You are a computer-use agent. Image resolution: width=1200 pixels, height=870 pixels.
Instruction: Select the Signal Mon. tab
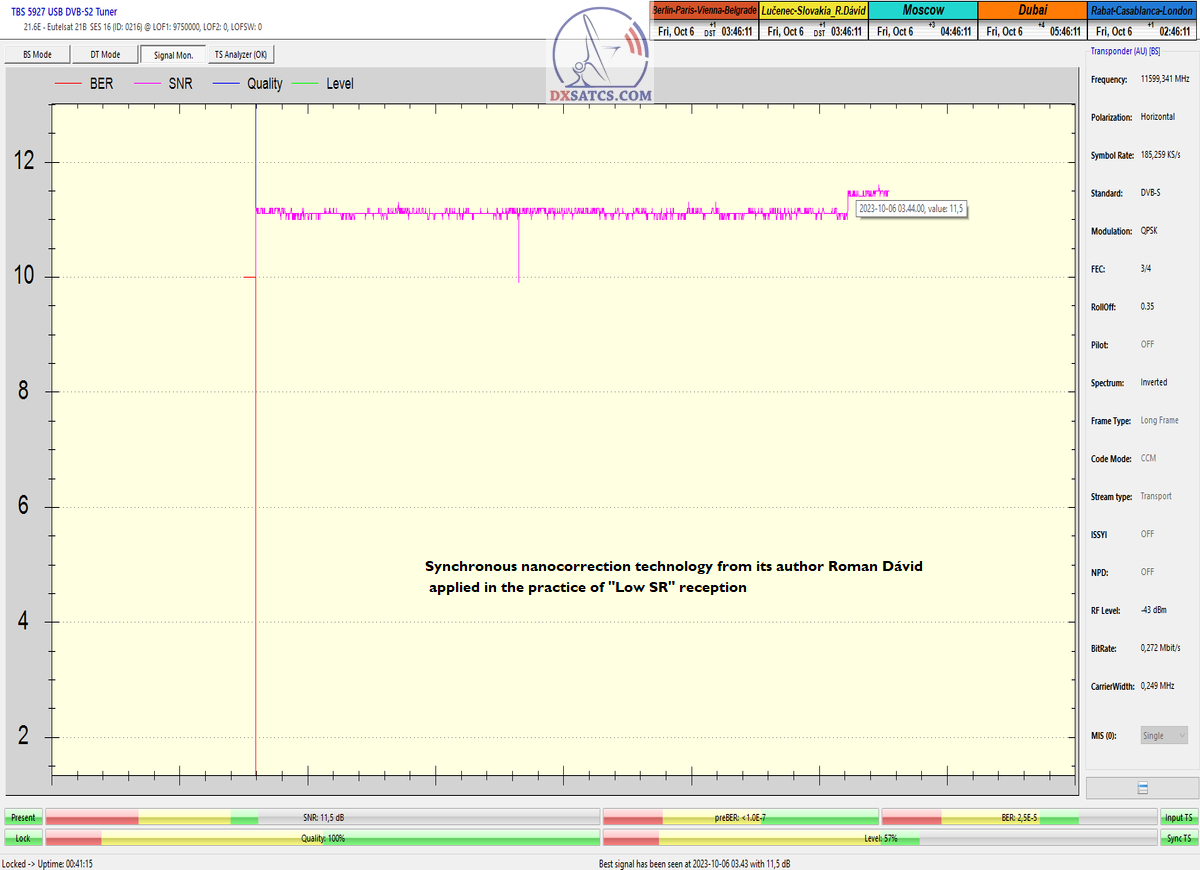point(173,55)
